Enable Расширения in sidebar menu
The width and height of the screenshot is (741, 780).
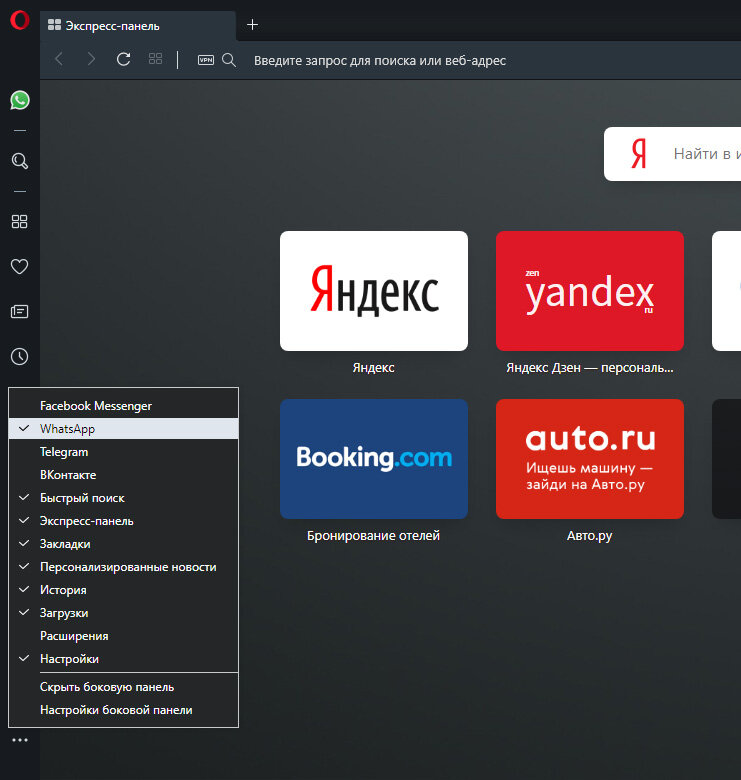click(x=123, y=636)
